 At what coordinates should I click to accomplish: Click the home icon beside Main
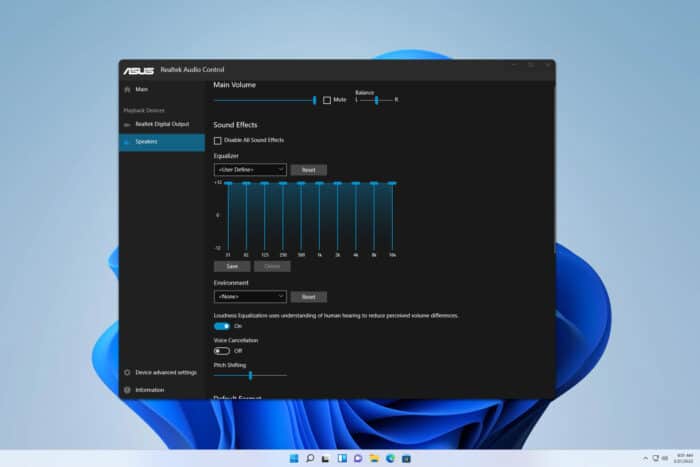point(127,89)
